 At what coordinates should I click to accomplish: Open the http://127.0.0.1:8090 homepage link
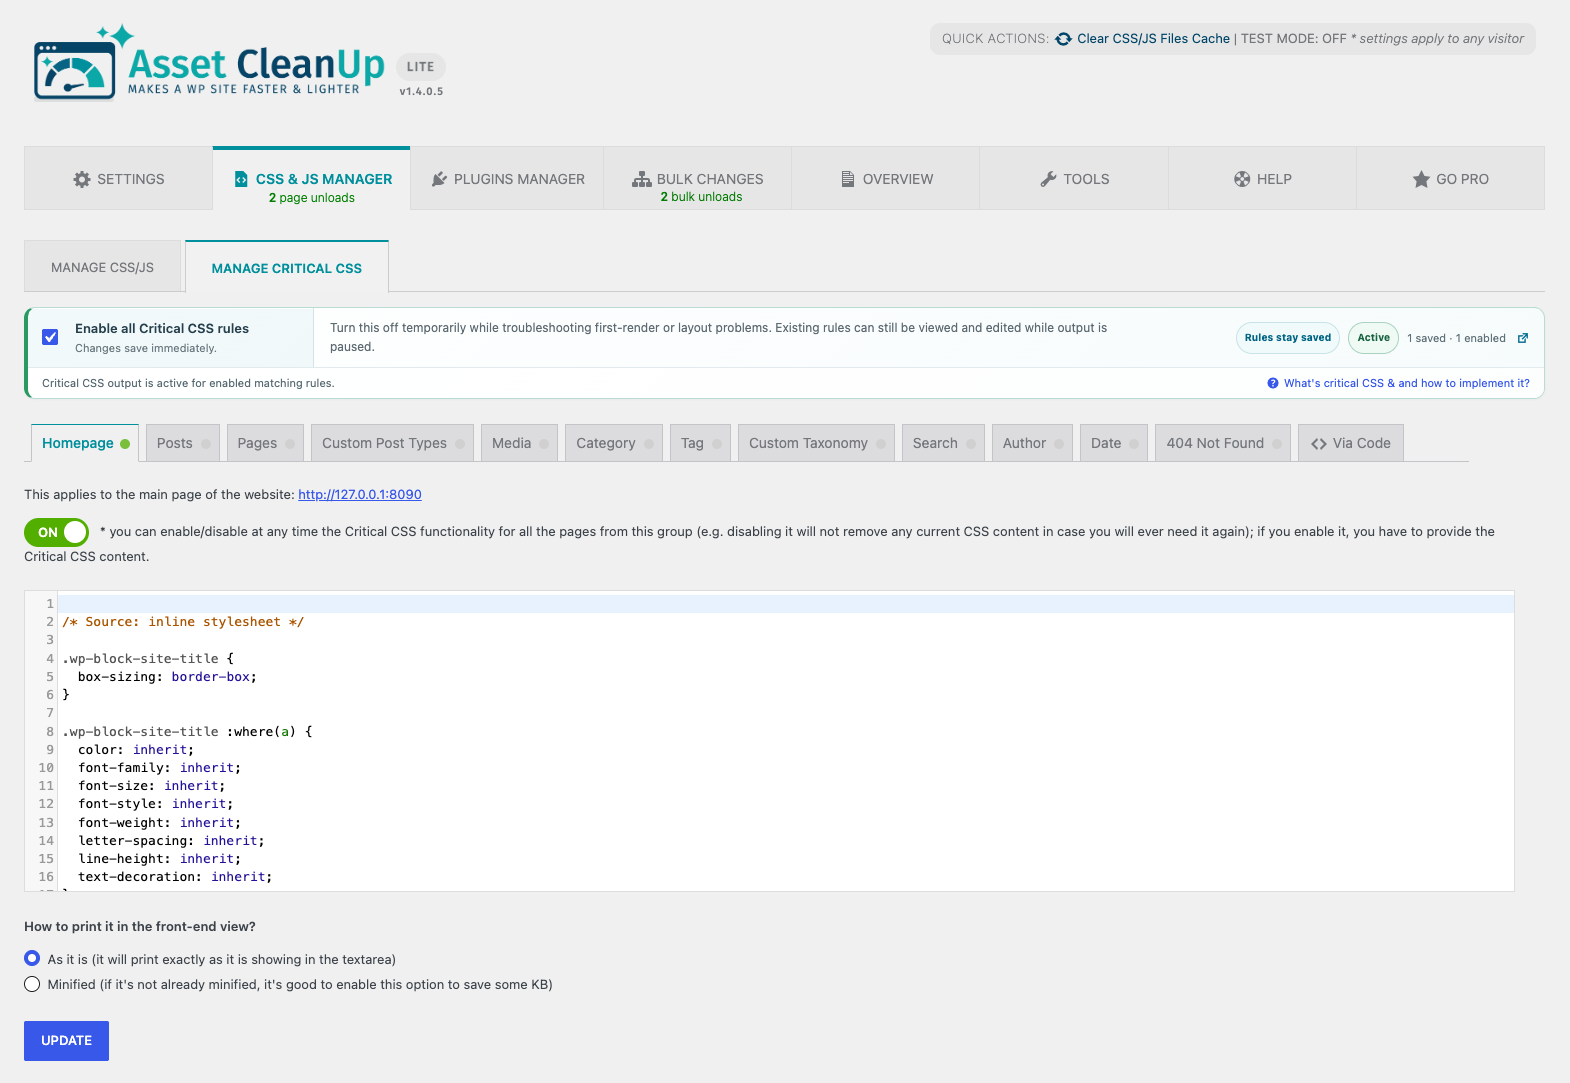click(360, 494)
